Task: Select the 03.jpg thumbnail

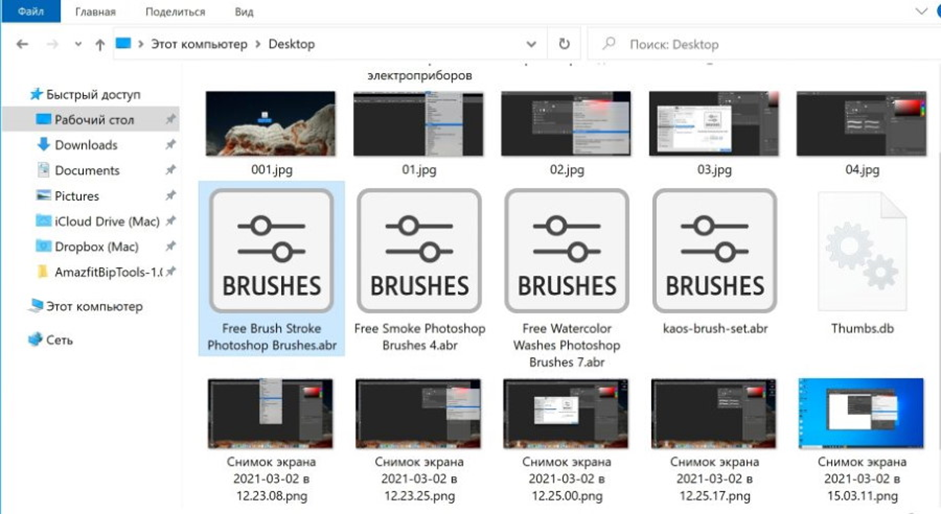Action: 714,124
